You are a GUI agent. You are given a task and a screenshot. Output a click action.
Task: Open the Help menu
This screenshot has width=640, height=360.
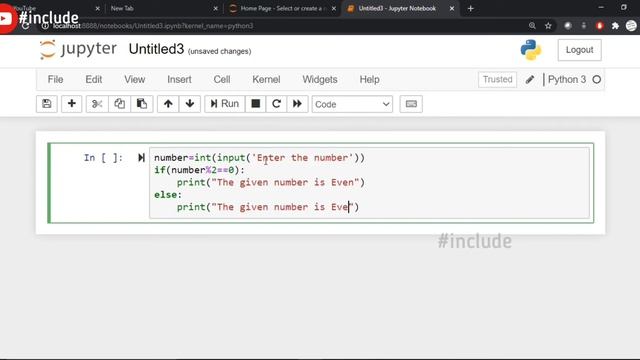pos(369,80)
